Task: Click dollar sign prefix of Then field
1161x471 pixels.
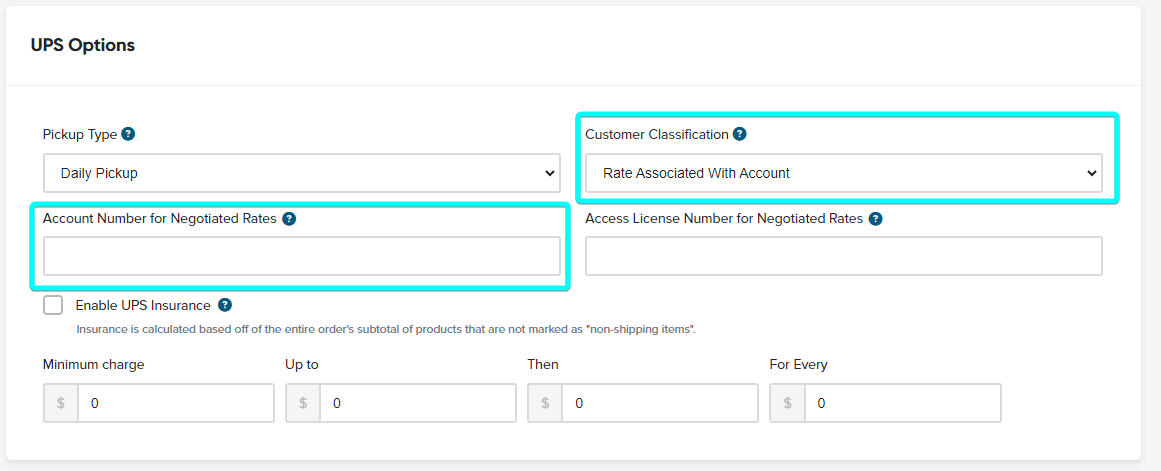Action: pyautogui.click(x=545, y=403)
